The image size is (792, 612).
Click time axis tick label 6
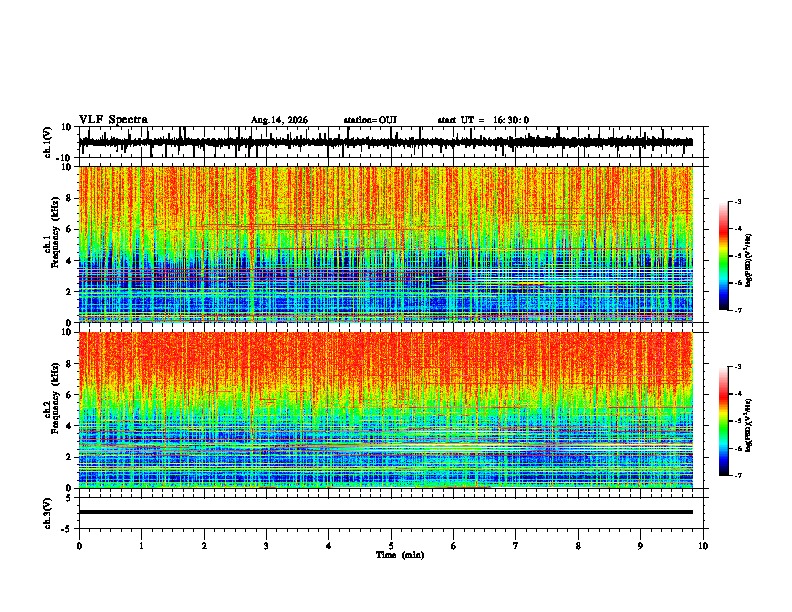(454, 545)
